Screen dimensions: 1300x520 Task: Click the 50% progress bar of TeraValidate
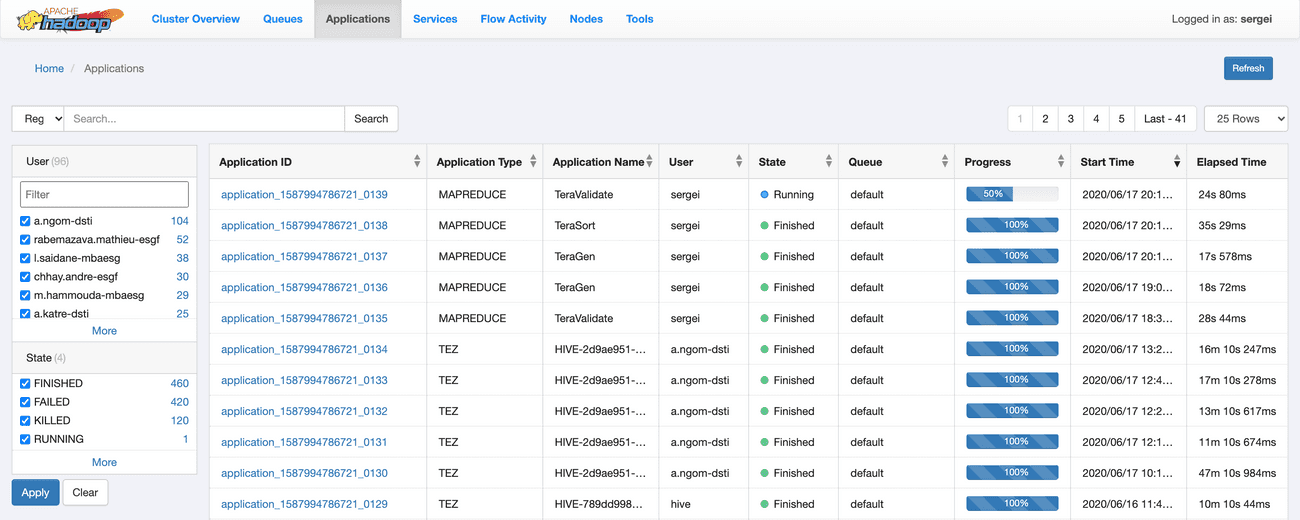[1011, 194]
